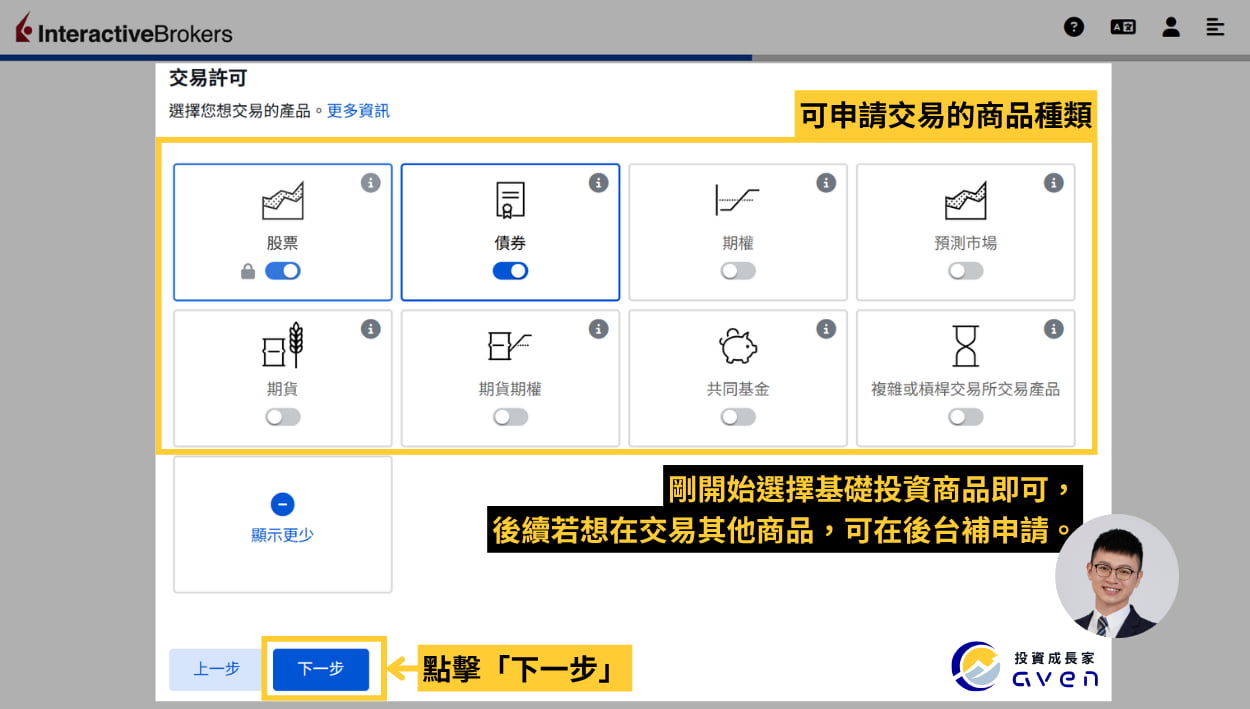Enable the 期權 trading permission switch
Screen dimensions: 1250x709
click(x=738, y=271)
